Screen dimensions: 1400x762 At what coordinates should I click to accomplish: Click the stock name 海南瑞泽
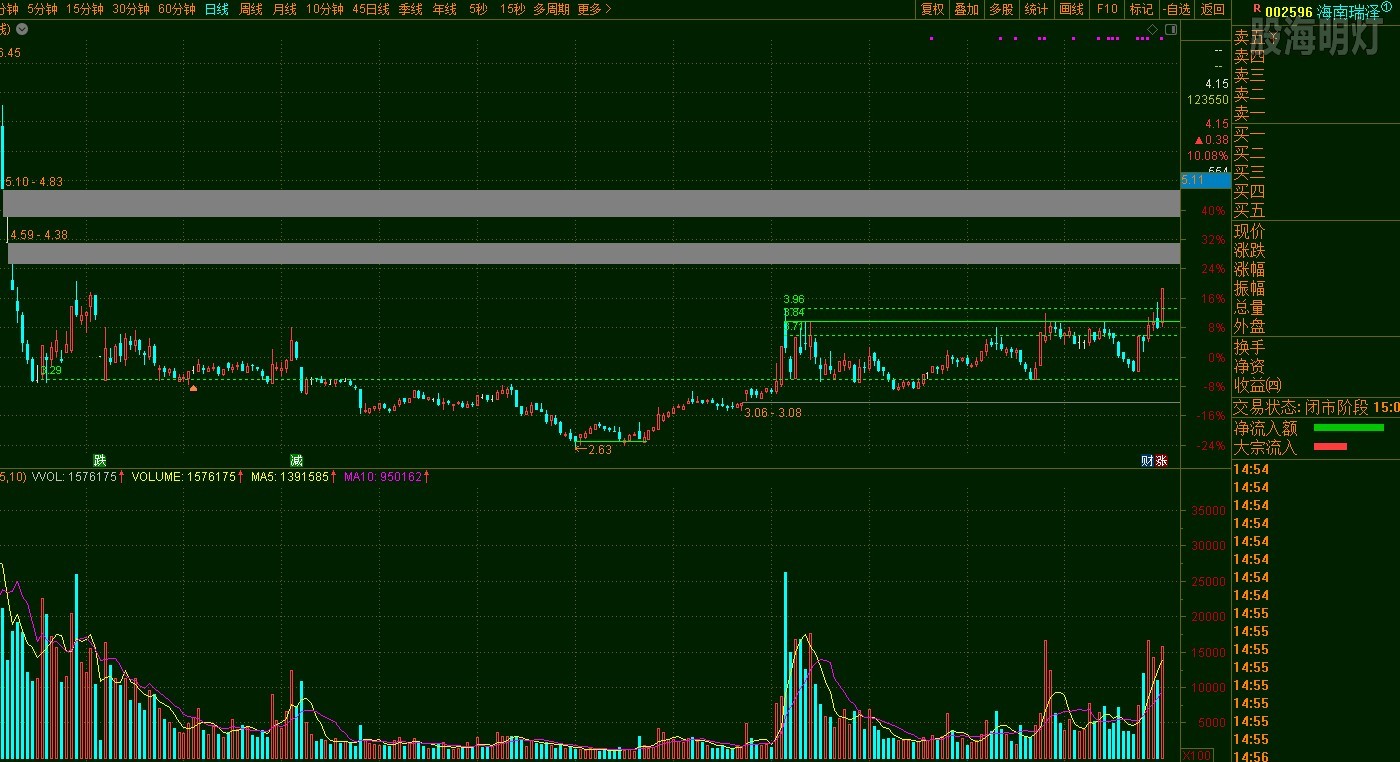tap(1348, 12)
